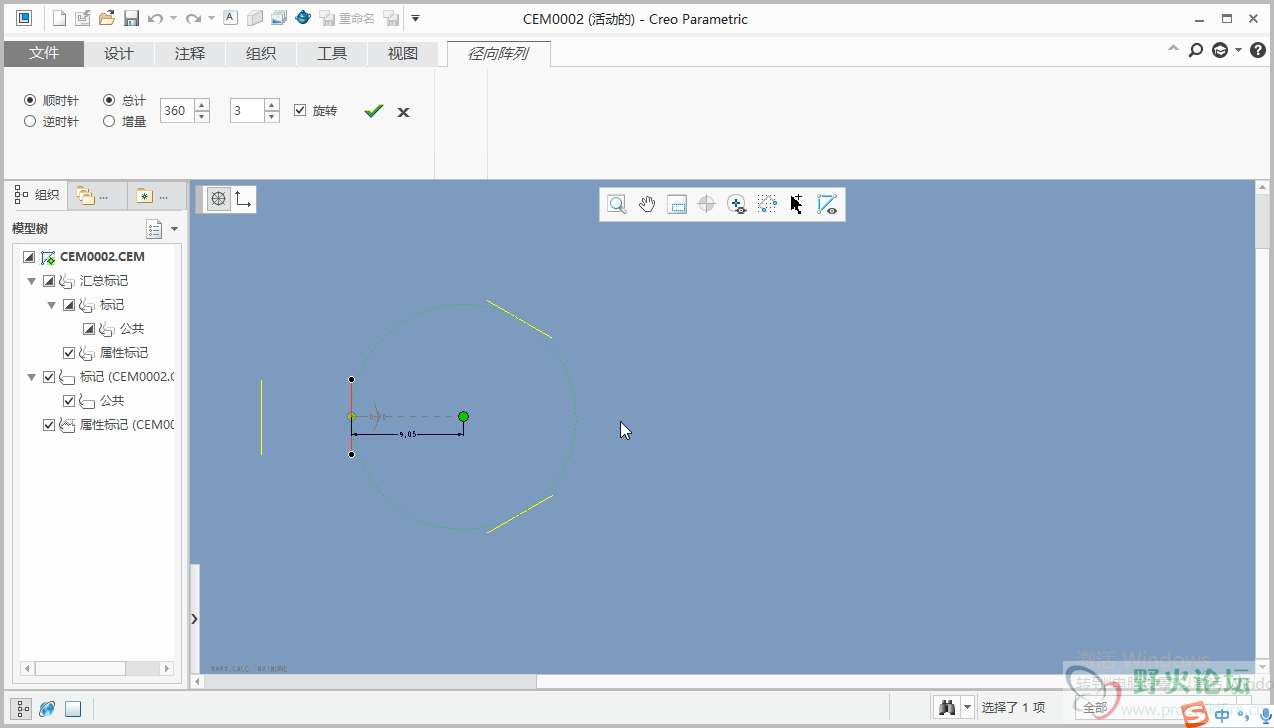Screen dimensions: 1274x728
Task: Click the coordinate axis arrows icon
Action: click(243, 199)
